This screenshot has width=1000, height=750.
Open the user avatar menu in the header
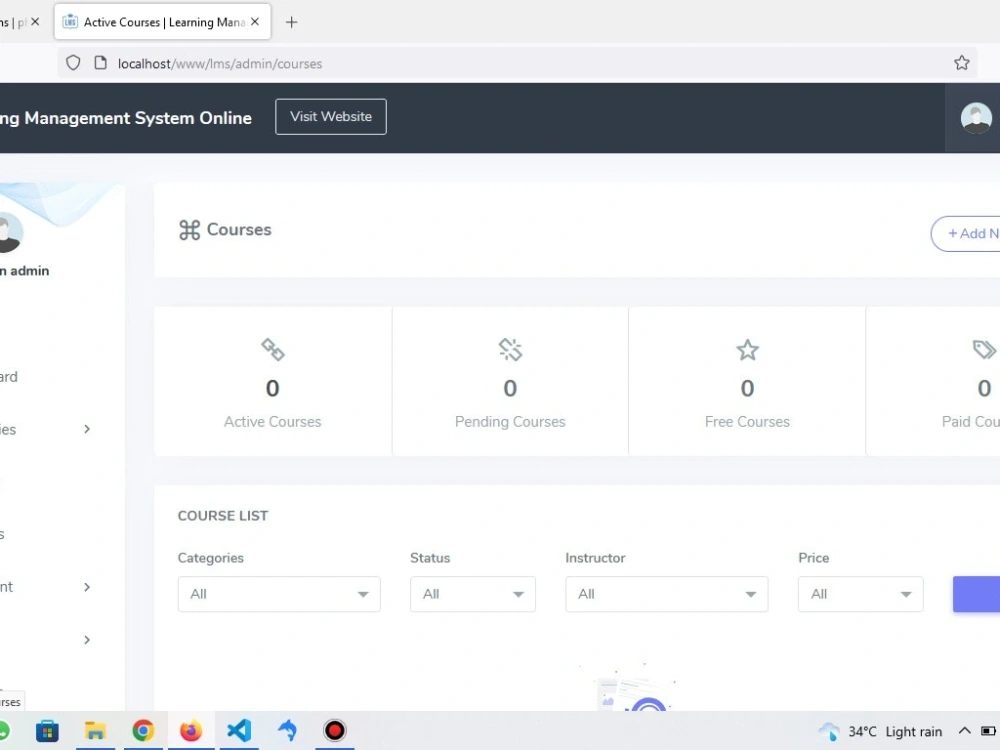point(976,118)
